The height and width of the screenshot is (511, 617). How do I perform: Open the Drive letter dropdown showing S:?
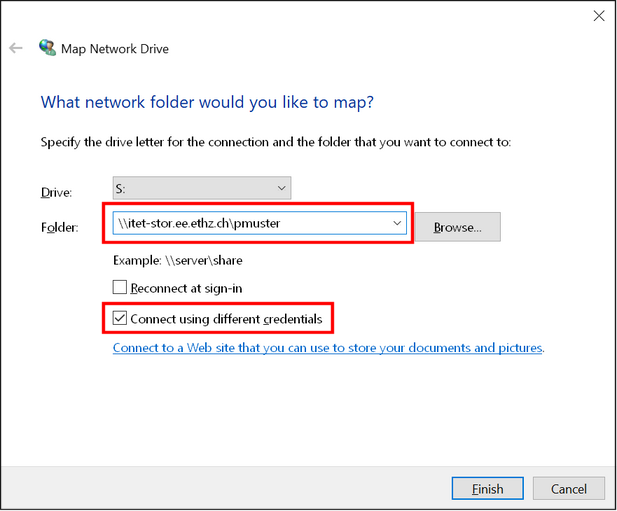202,188
